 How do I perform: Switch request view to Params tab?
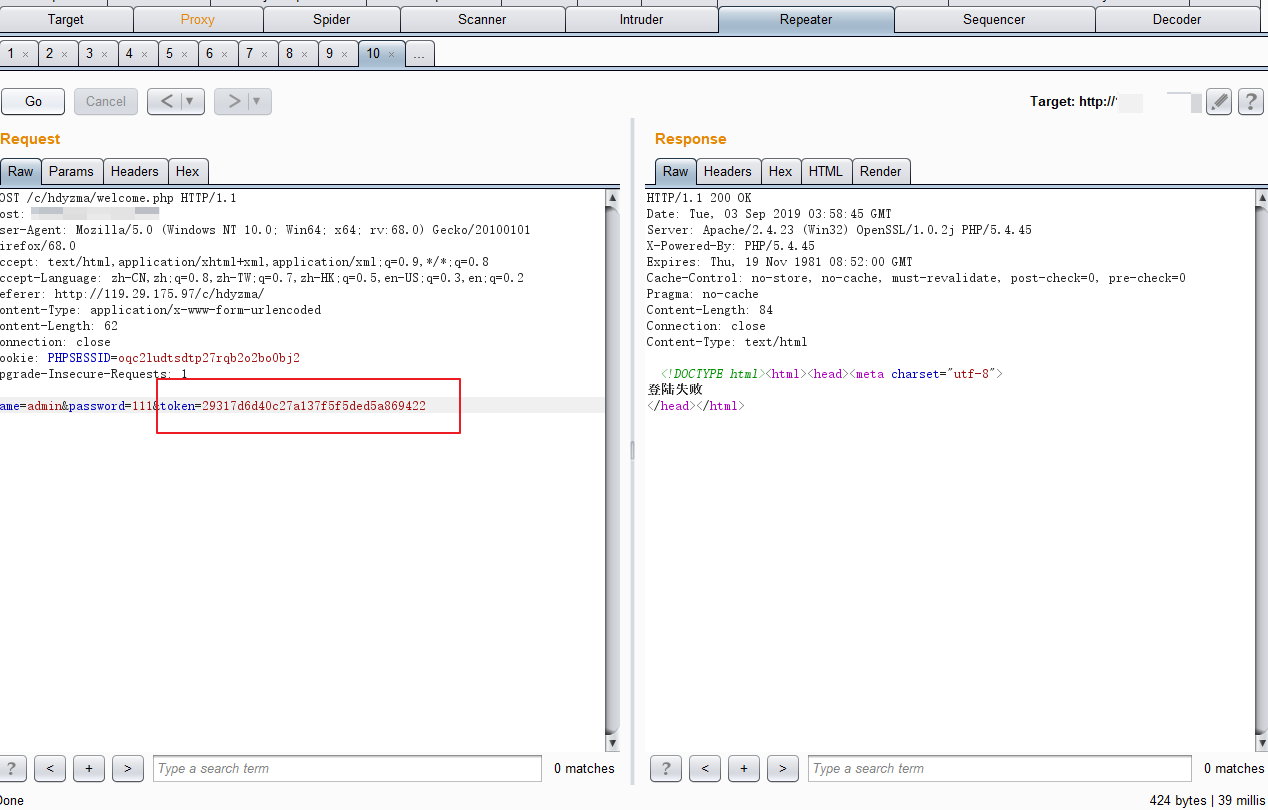coord(71,171)
